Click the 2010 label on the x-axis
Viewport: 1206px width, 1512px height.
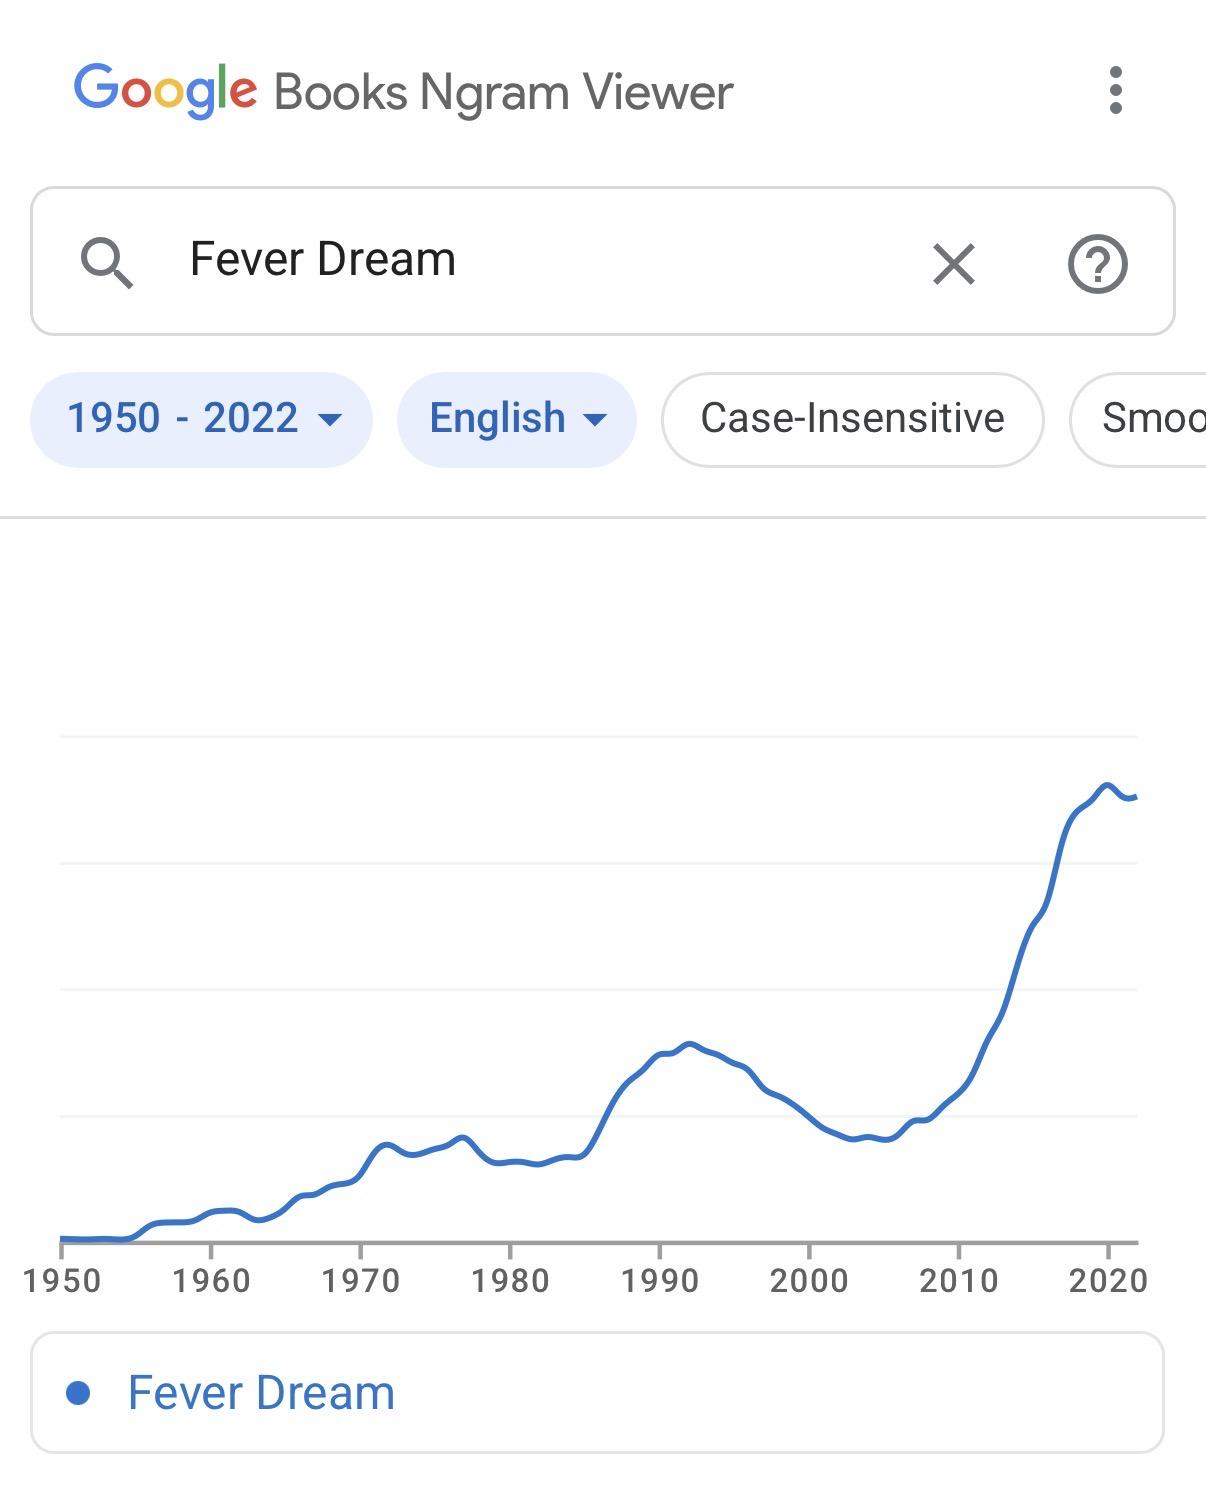tap(958, 1280)
